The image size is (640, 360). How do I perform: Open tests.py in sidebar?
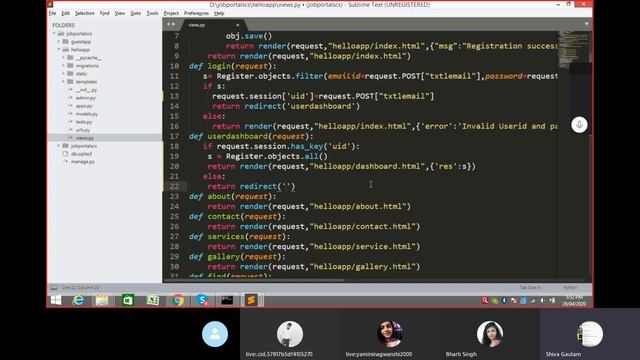click(84, 122)
